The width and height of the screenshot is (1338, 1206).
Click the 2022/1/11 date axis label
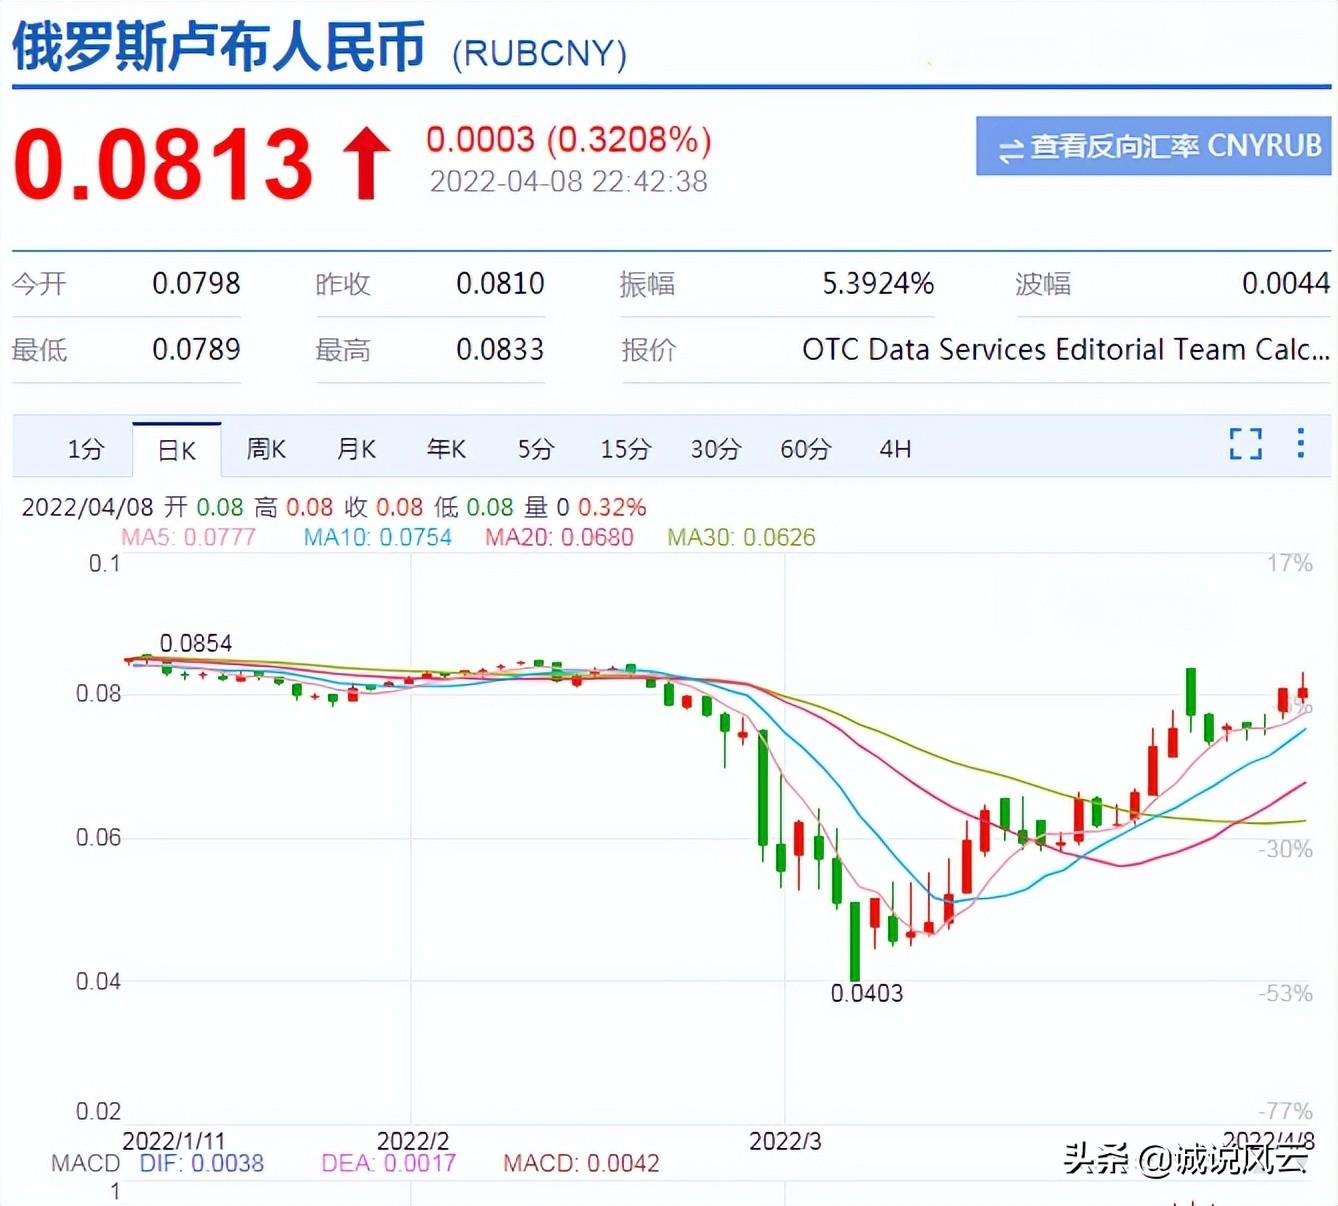tap(174, 1141)
